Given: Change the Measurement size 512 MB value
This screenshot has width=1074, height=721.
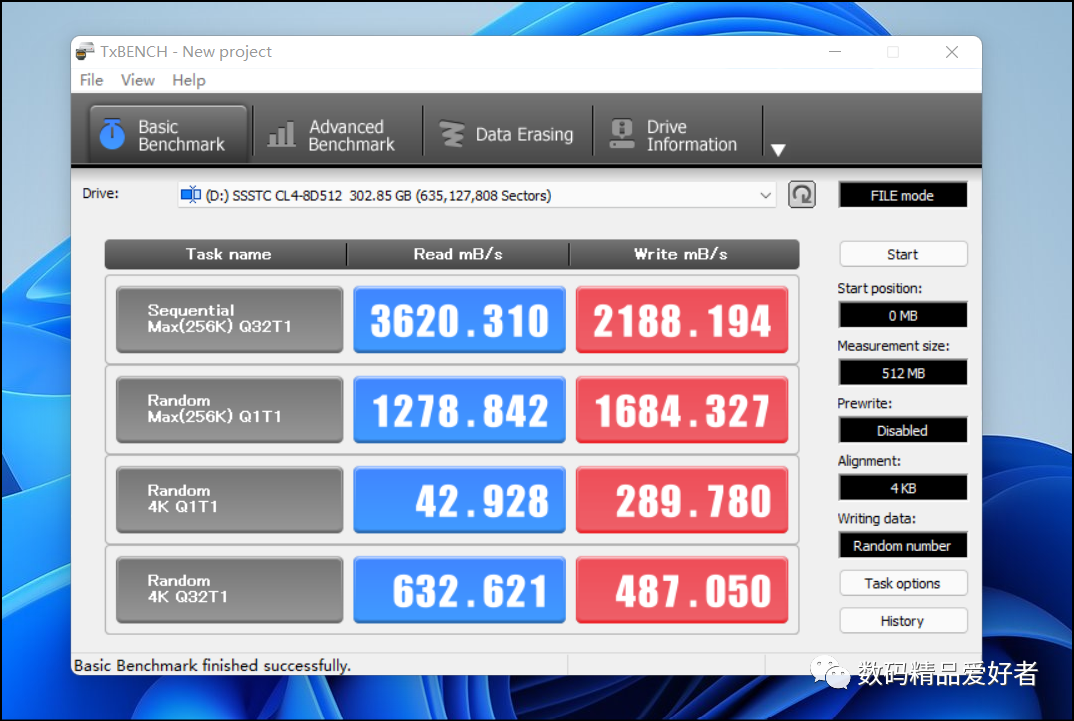Looking at the screenshot, I should coord(903,373).
